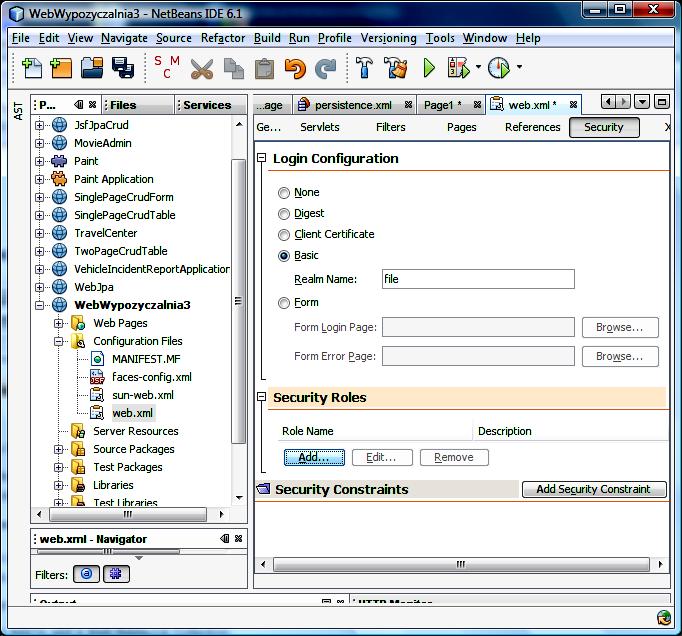Click the Redo arrow icon
Screen dimensions: 682x636
pos(326,69)
